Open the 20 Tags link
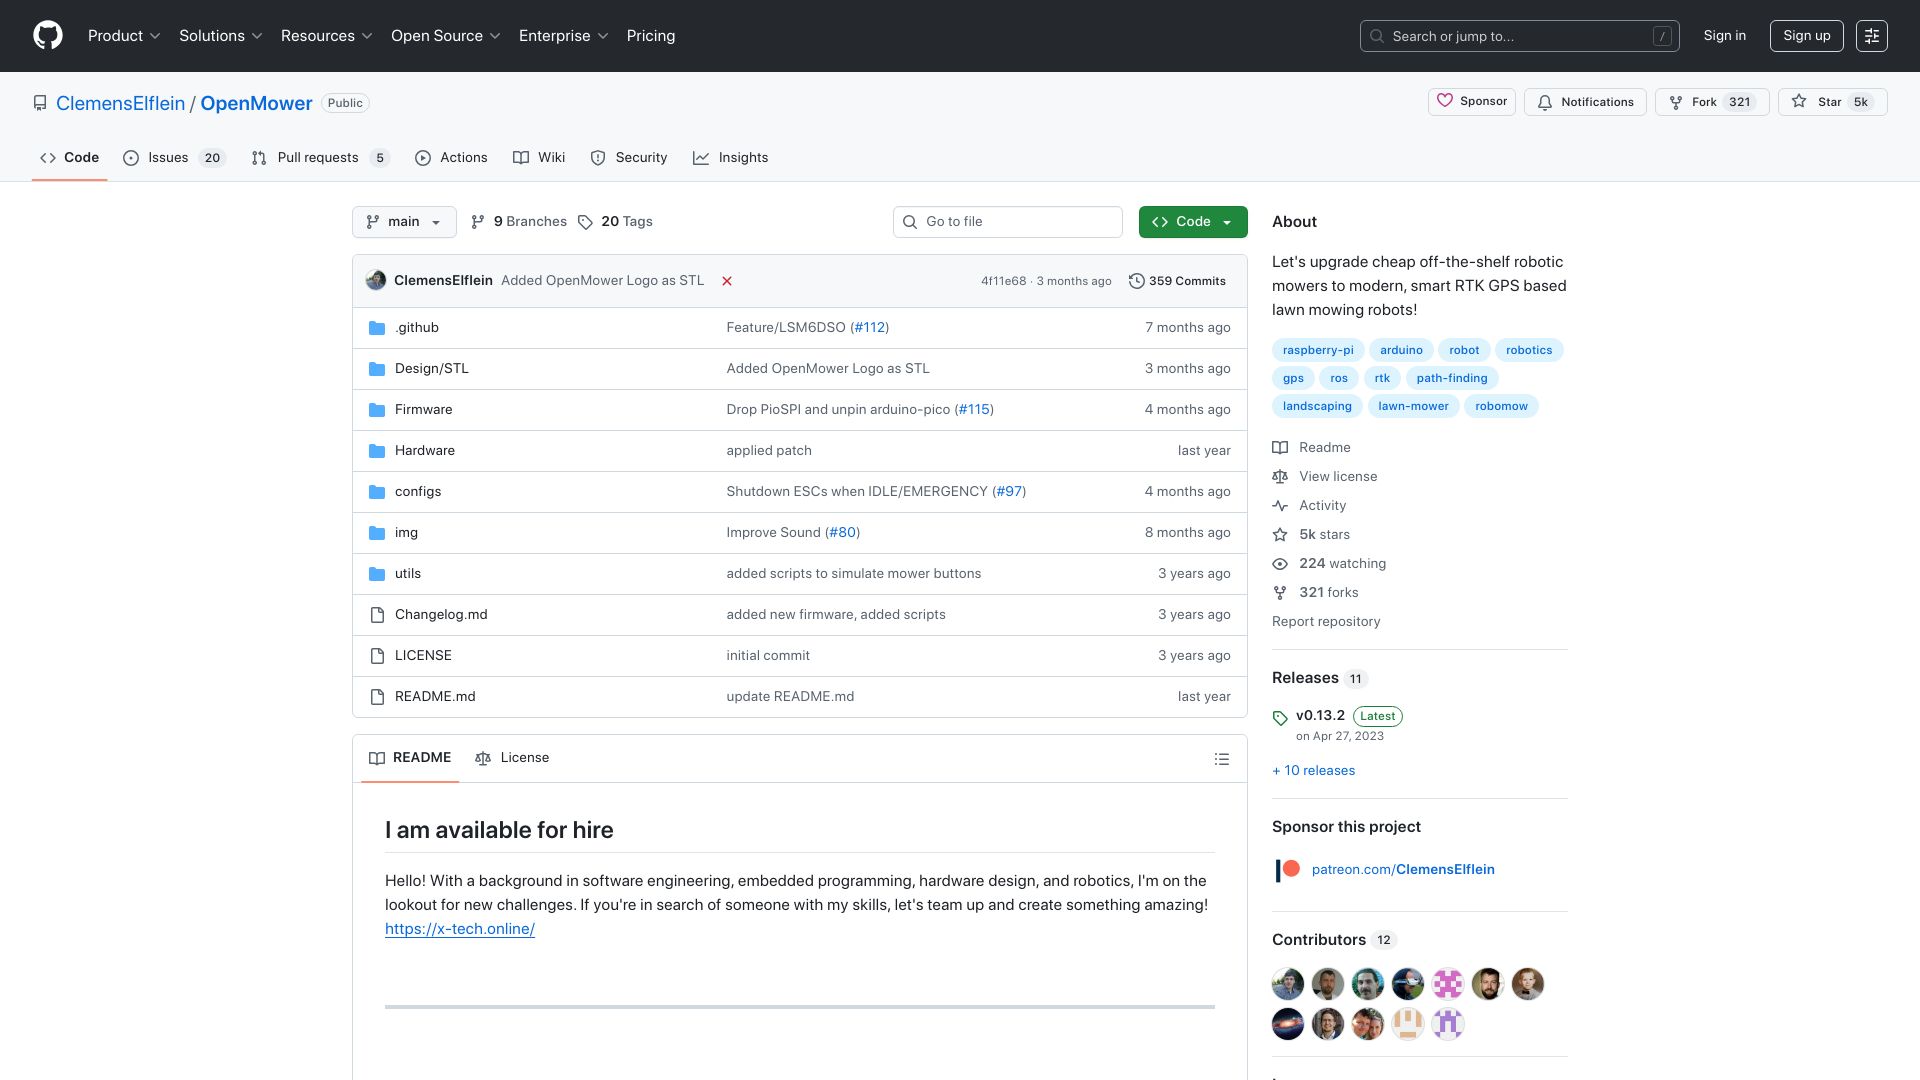Image resolution: width=1920 pixels, height=1080 pixels. pyautogui.click(x=615, y=222)
